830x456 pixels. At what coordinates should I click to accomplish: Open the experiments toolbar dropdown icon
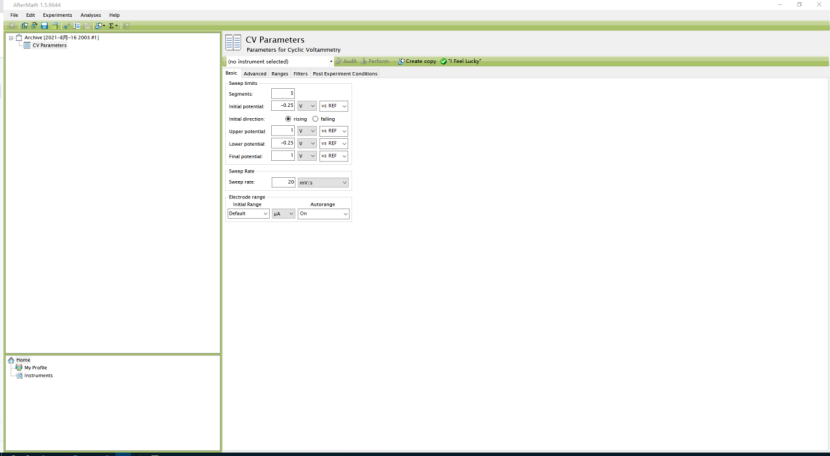pos(100,25)
